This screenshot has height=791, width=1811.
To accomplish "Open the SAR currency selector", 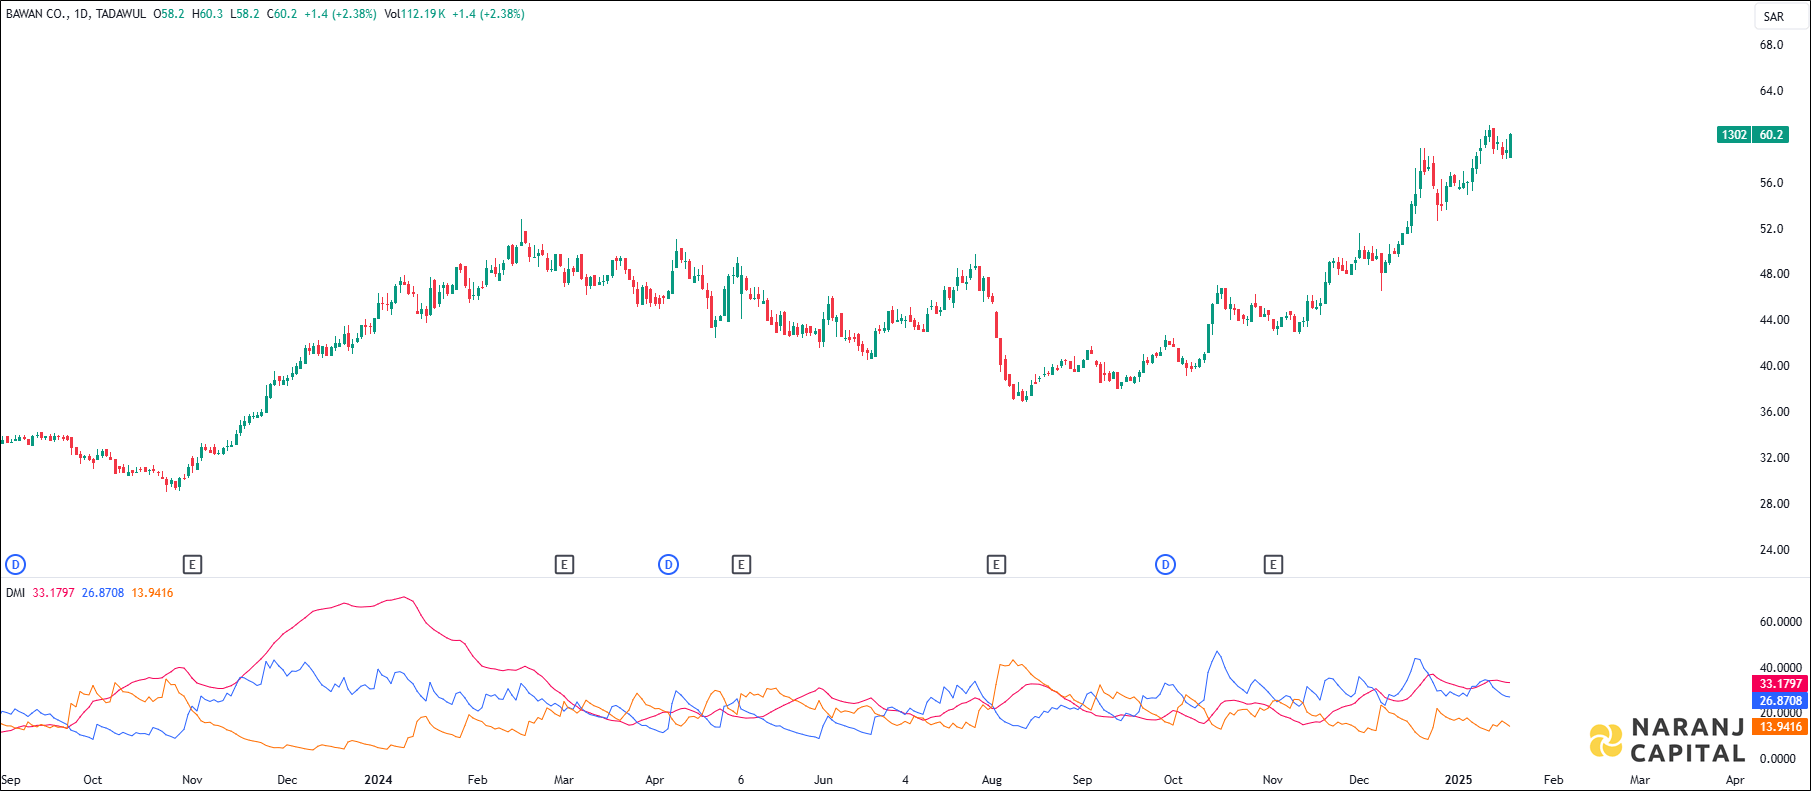I will tap(1774, 16).
